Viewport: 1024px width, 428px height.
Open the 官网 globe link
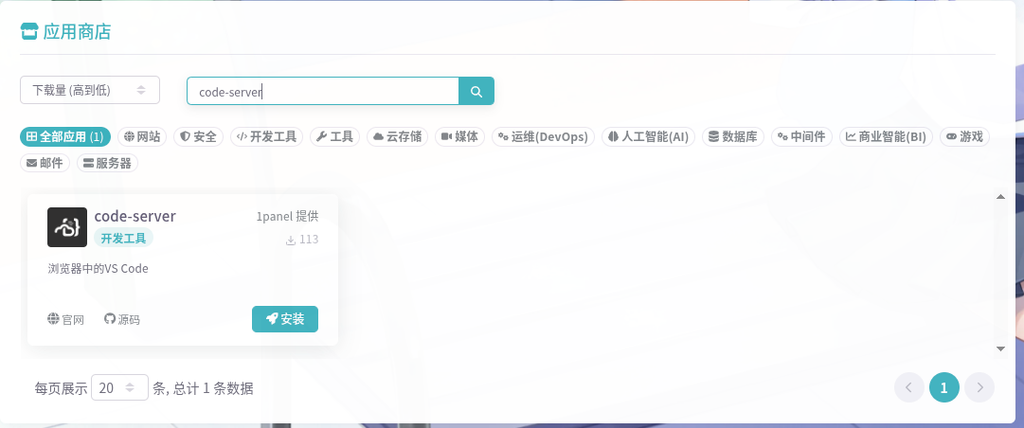[65, 320]
